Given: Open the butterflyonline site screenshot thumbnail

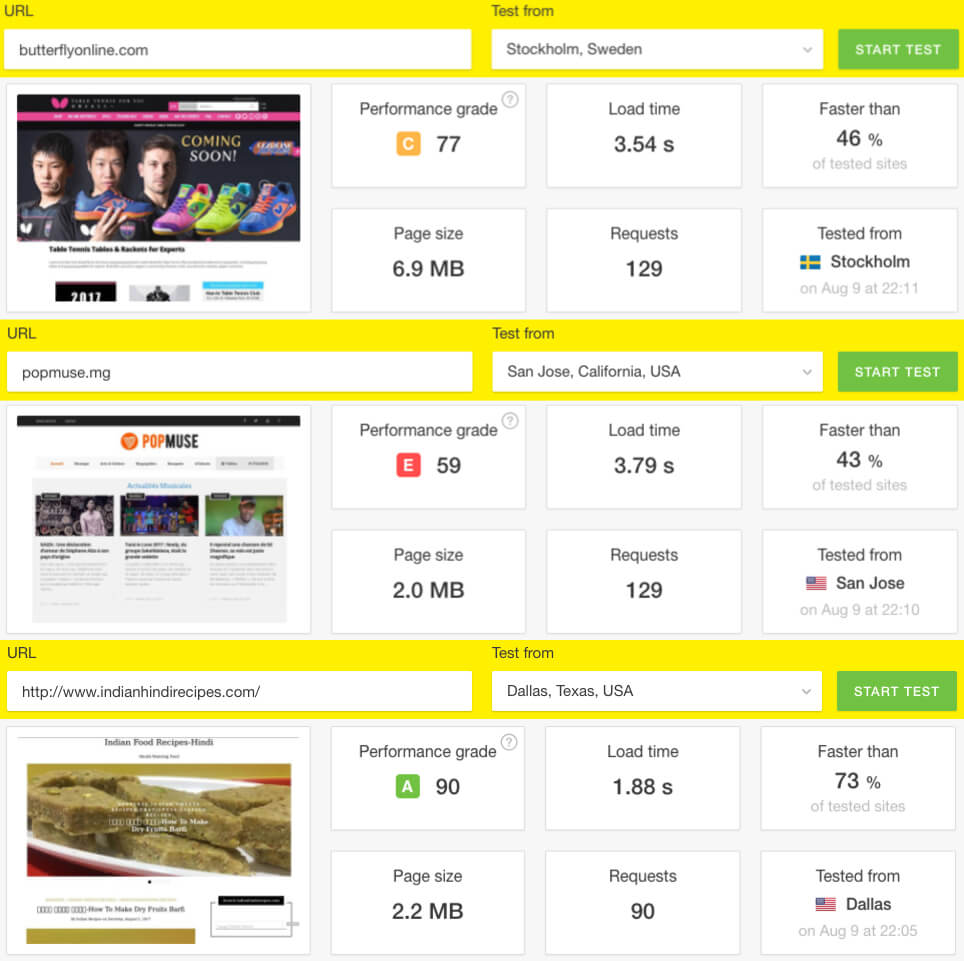Looking at the screenshot, I should pyautogui.click(x=159, y=198).
